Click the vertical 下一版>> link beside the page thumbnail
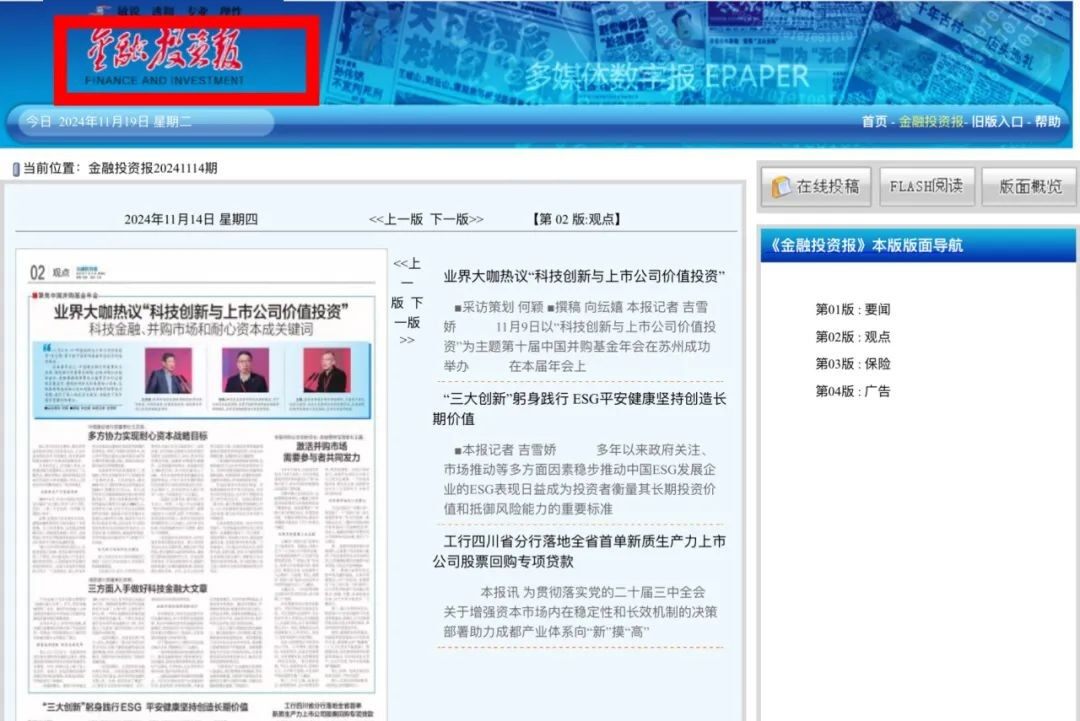 (x=407, y=321)
